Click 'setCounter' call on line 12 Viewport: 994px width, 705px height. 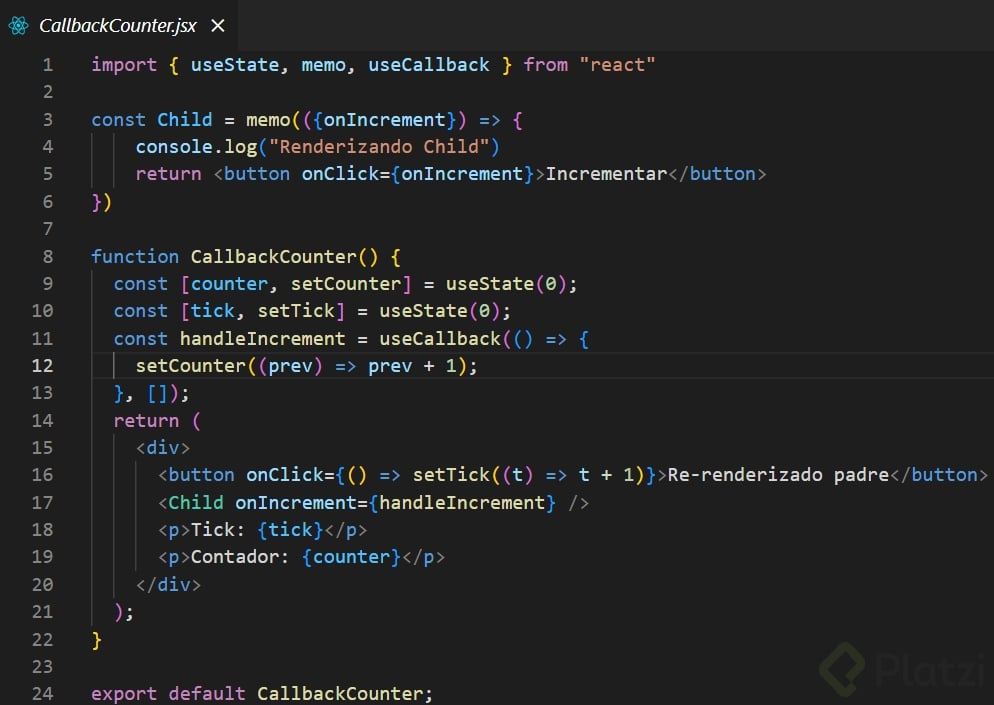190,366
